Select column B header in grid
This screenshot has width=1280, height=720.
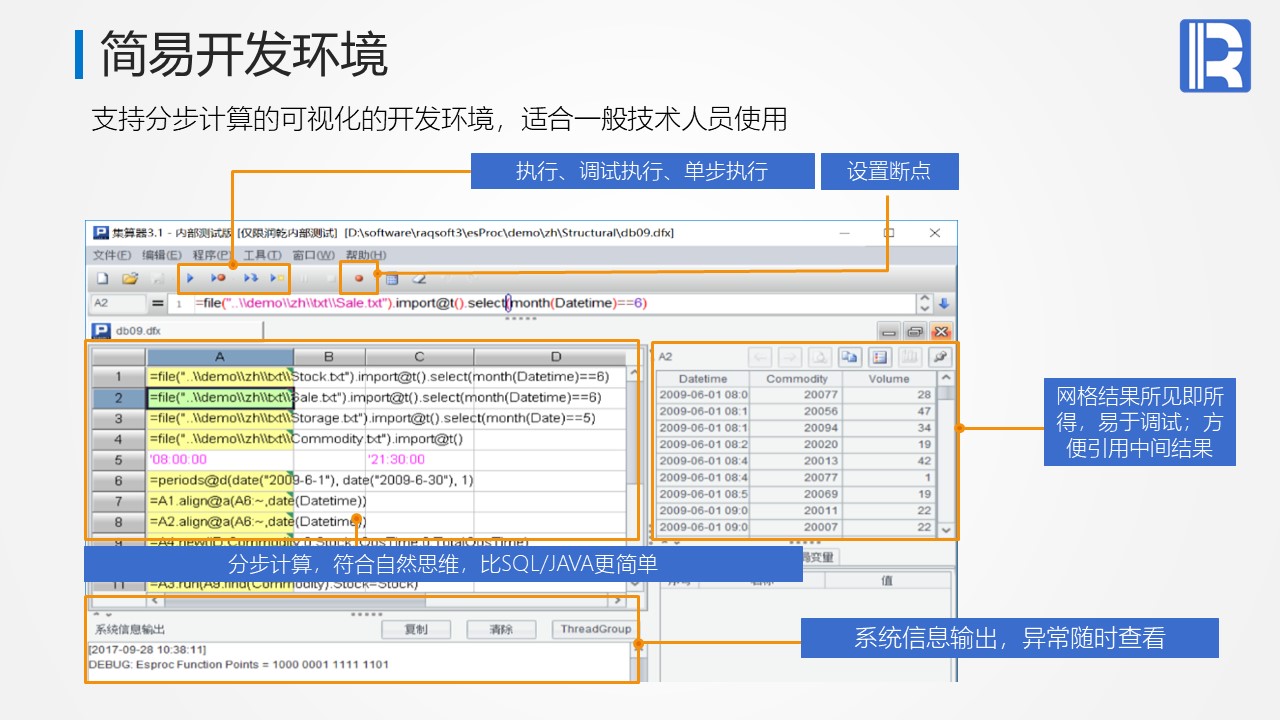[x=329, y=357]
